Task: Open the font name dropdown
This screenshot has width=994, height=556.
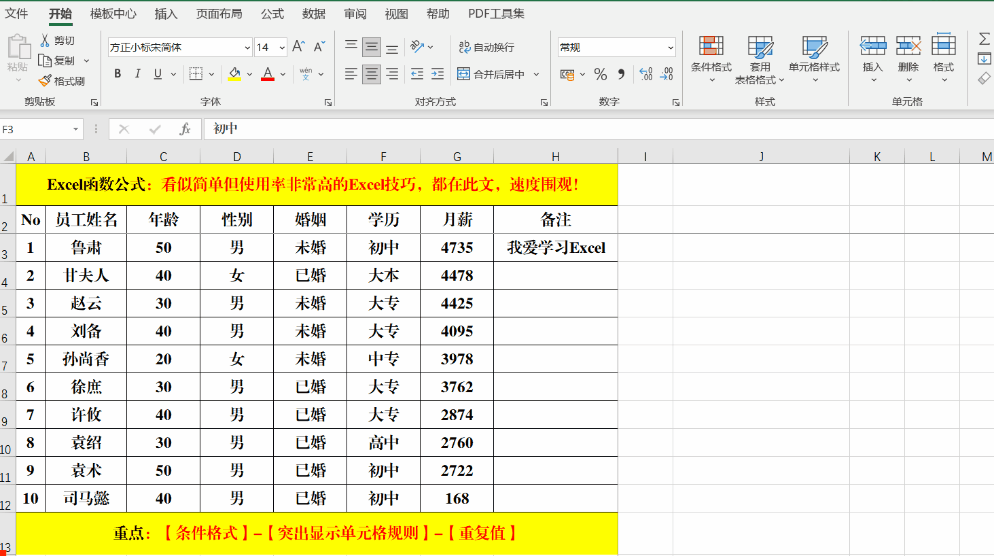Action: tap(247, 48)
